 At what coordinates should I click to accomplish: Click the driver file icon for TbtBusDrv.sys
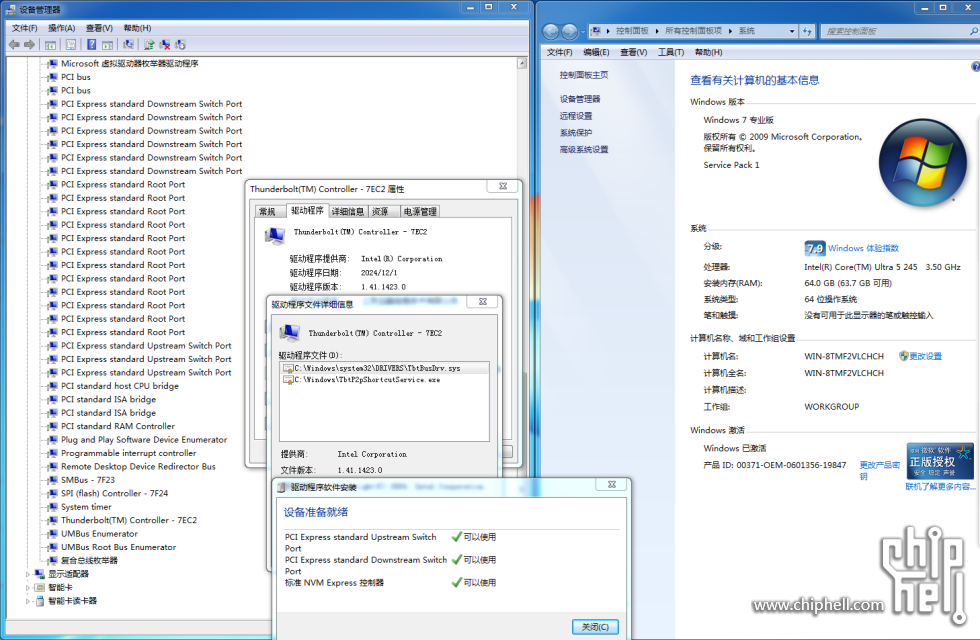coord(288,368)
